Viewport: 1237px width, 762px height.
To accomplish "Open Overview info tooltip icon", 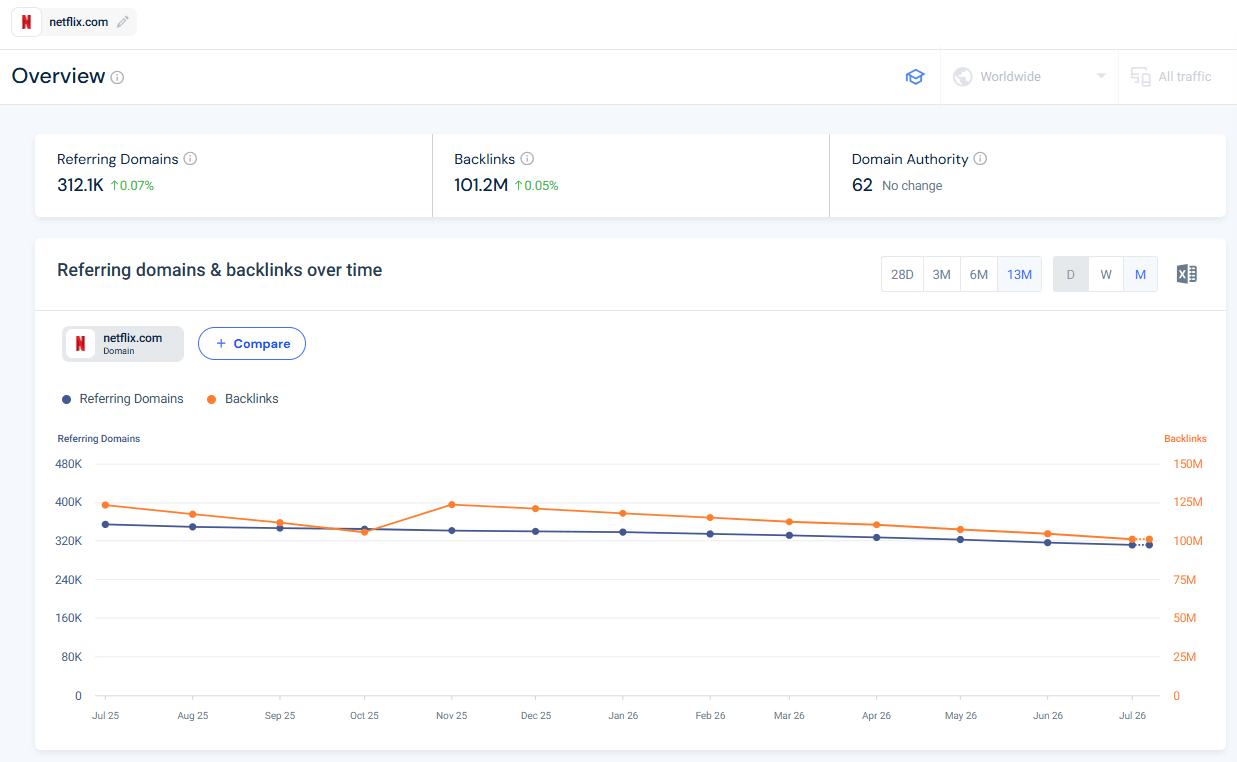I will [117, 77].
